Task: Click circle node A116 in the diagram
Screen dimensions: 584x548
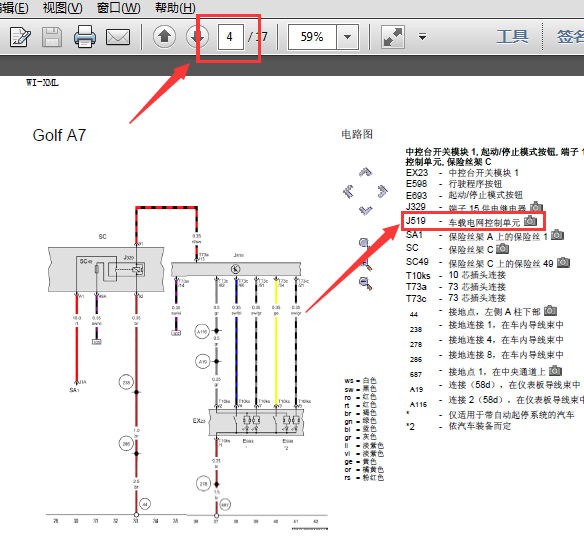Action: pos(202,331)
